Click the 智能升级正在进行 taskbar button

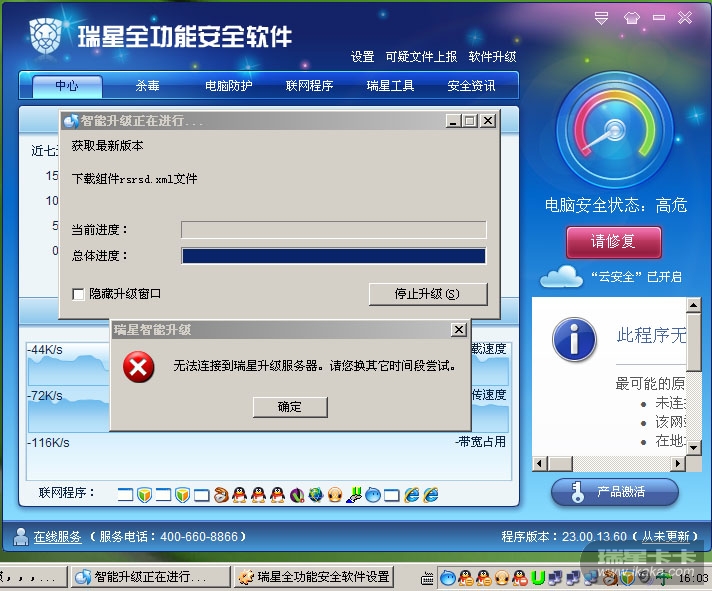click(151, 577)
